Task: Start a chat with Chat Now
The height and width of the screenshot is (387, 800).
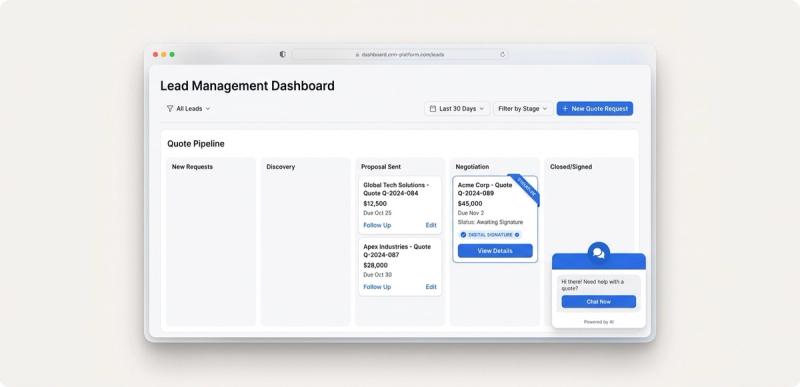Action: point(598,301)
